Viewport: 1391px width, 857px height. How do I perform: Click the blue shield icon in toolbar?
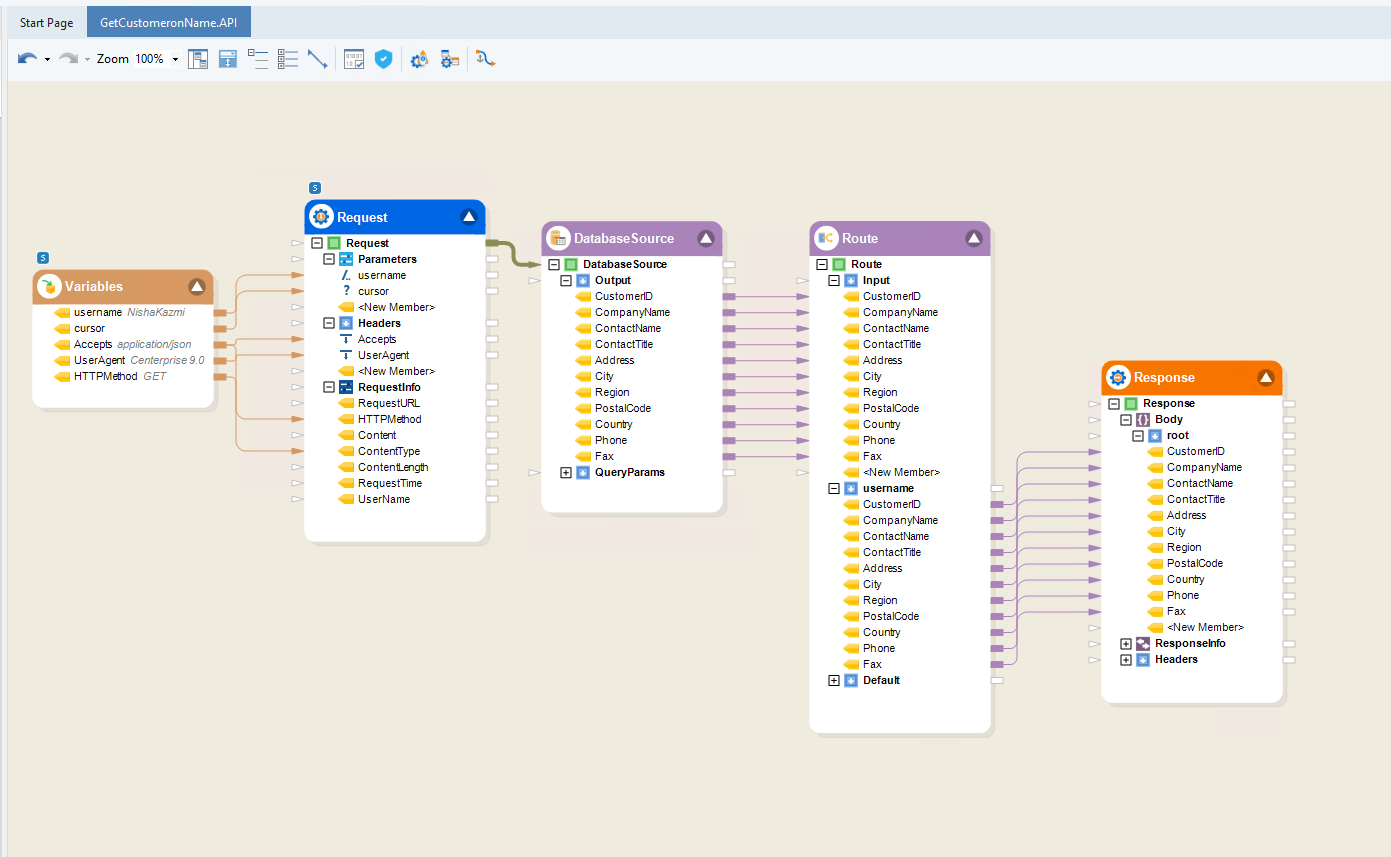pos(383,59)
